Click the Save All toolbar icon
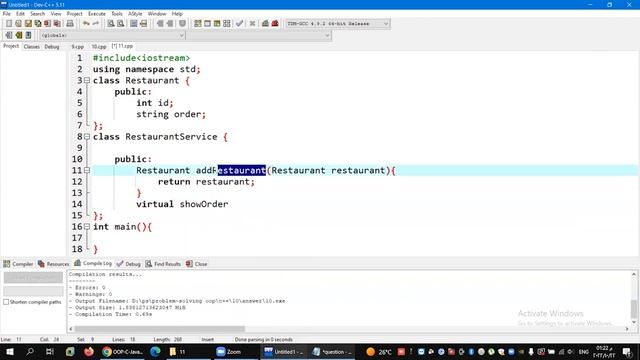The image size is (640, 360). [x=38, y=24]
